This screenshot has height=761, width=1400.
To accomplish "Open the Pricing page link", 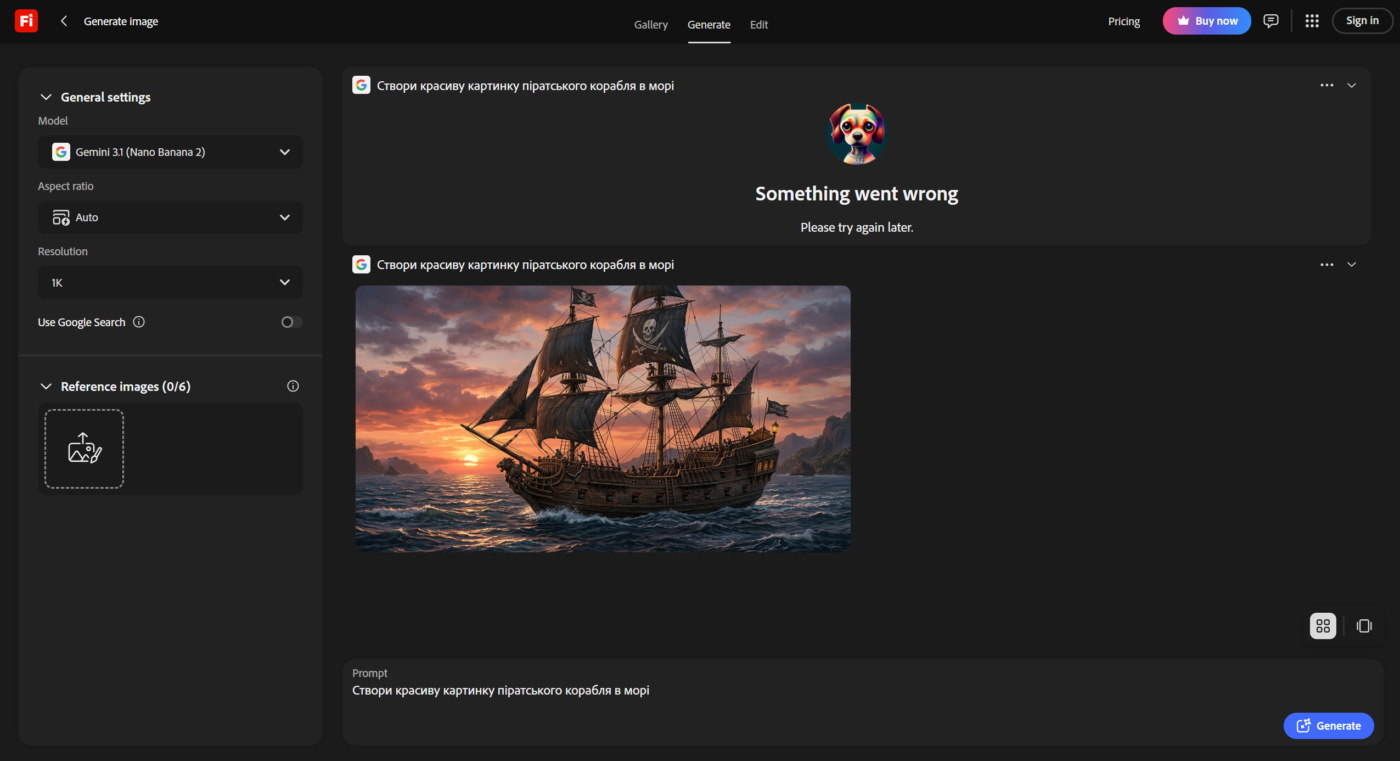I will [1124, 21].
